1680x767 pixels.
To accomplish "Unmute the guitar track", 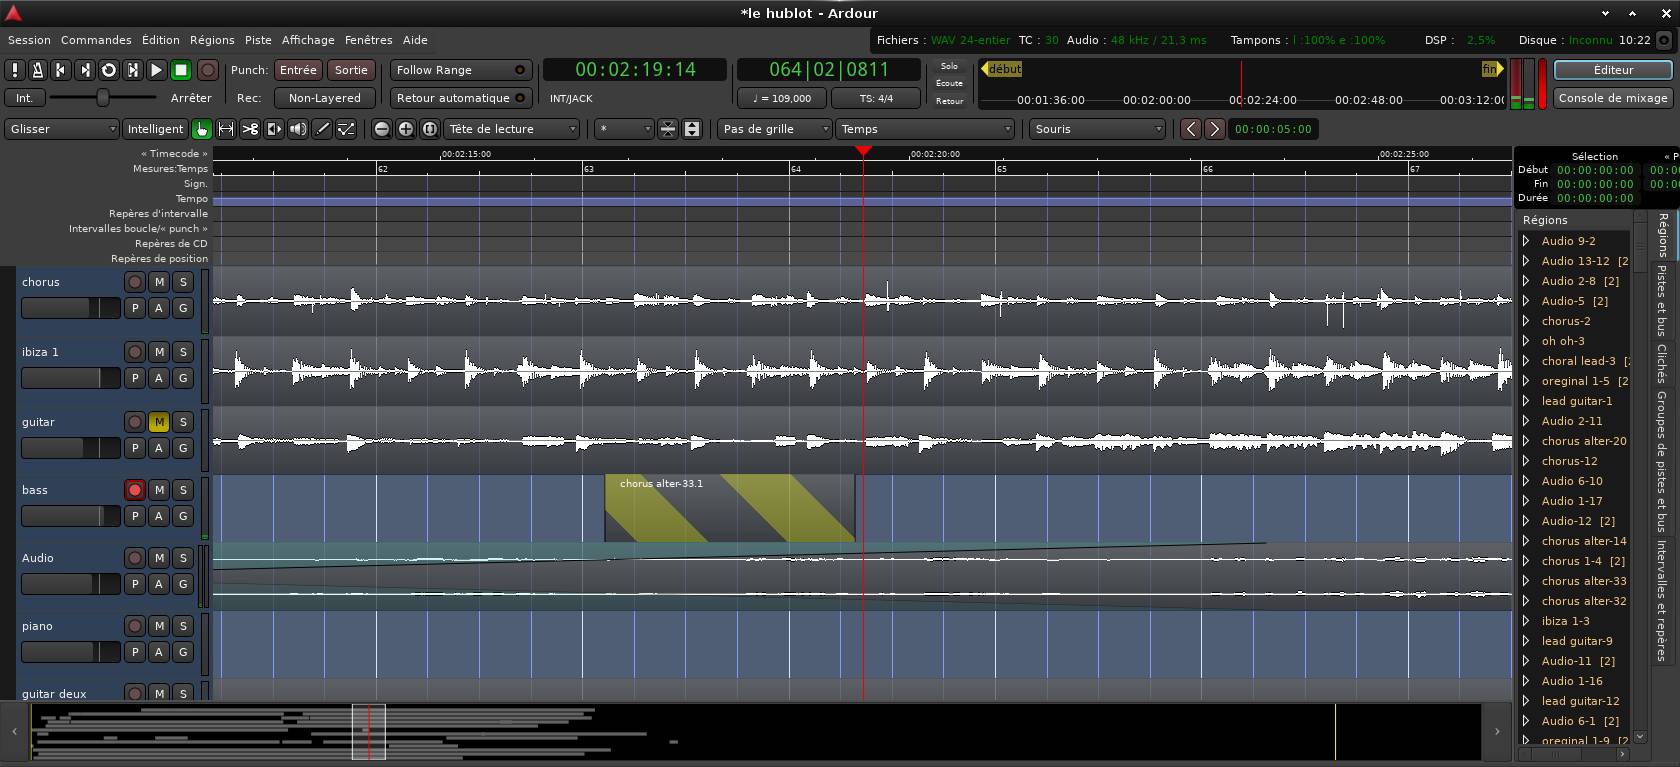I will pos(159,422).
